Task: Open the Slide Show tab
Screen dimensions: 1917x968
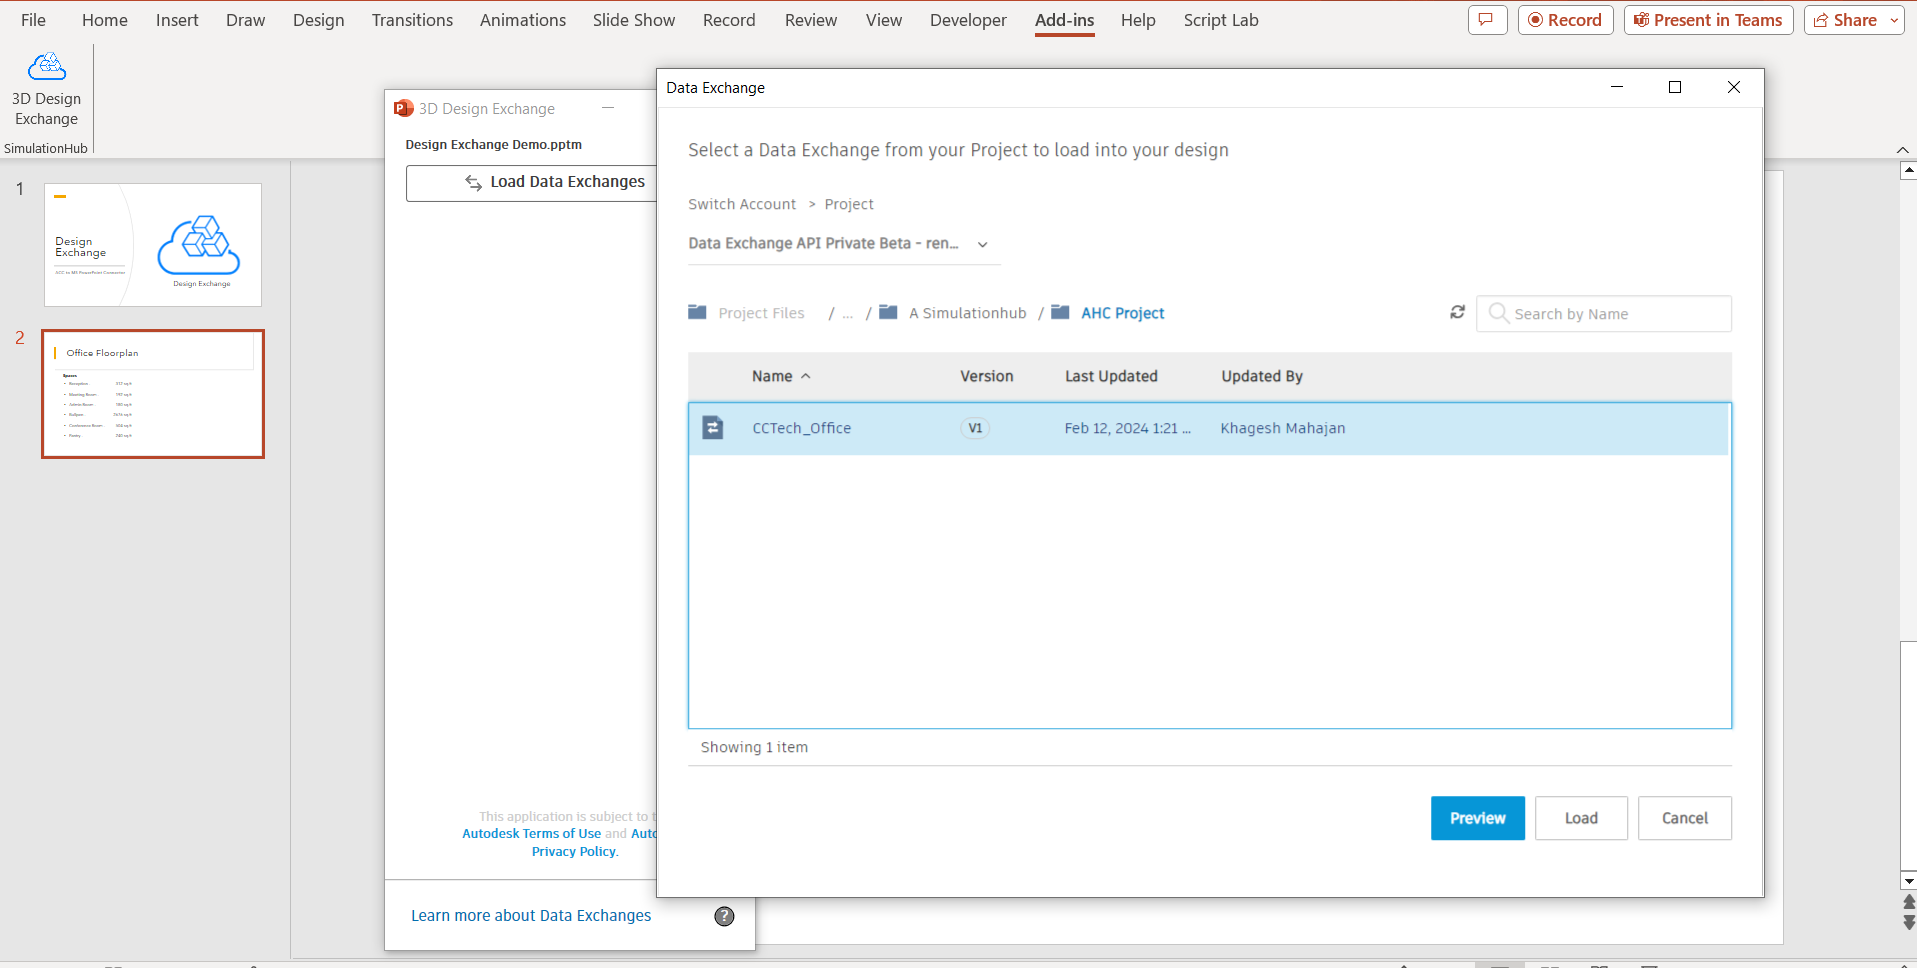Action: (634, 20)
